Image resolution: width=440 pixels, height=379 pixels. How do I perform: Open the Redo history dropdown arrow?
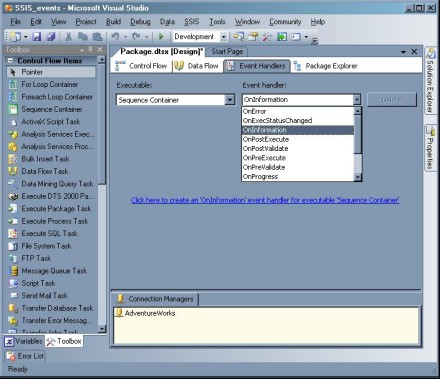146,37
